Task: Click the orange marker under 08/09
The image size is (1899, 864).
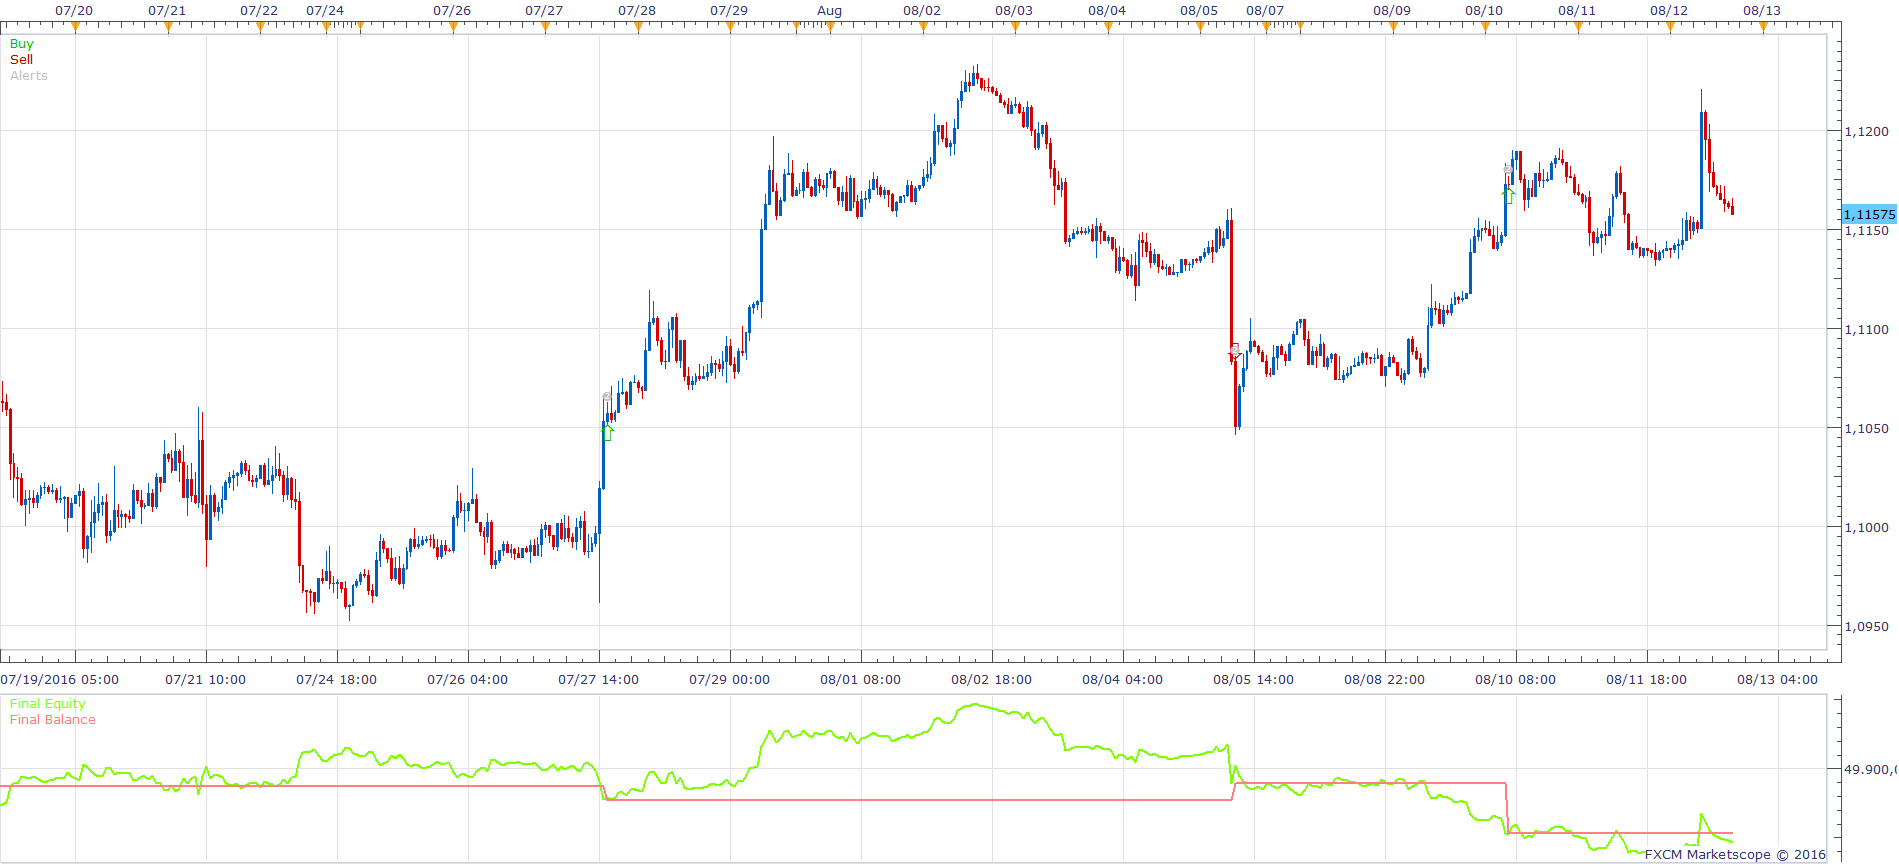Action: [x=1393, y=27]
